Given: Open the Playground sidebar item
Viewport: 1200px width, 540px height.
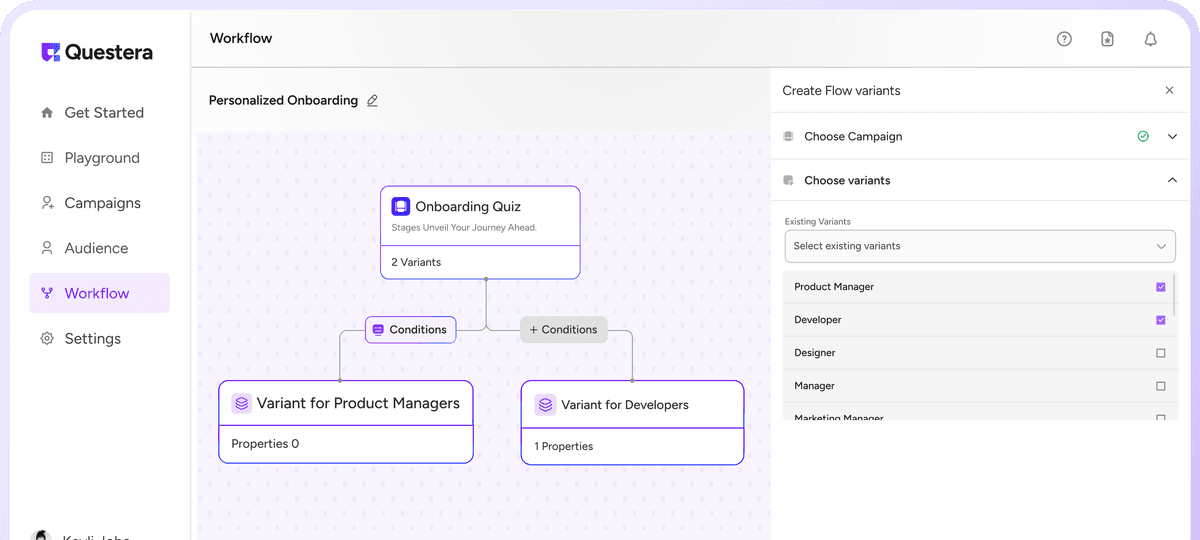Looking at the screenshot, I should coord(100,158).
